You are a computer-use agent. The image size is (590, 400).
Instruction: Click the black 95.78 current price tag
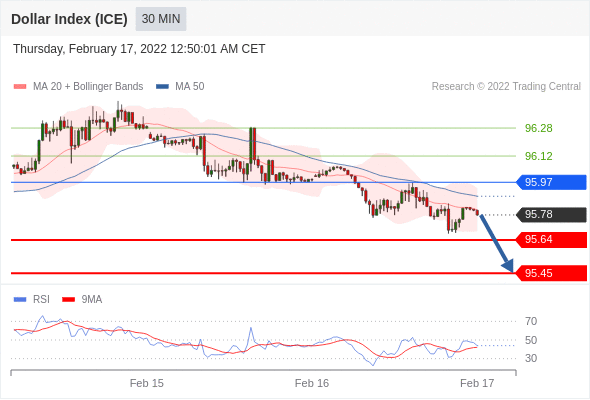(x=551, y=214)
